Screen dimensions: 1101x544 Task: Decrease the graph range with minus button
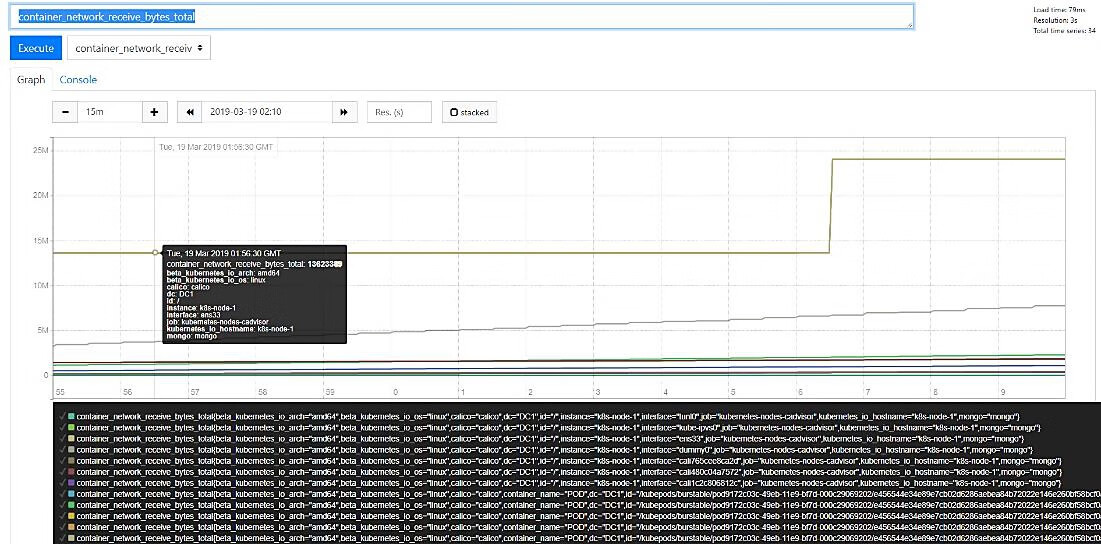pos(65,112)
